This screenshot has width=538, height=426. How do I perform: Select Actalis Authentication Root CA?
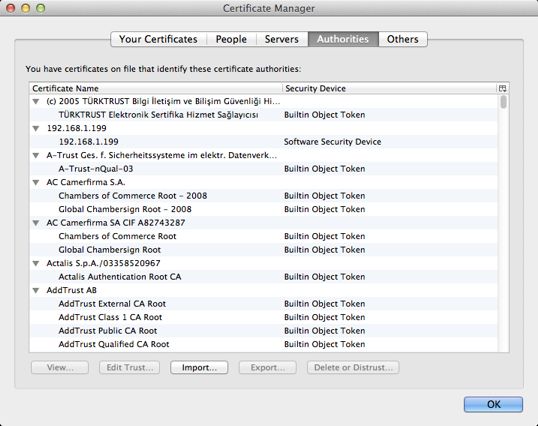click(264, 277)
